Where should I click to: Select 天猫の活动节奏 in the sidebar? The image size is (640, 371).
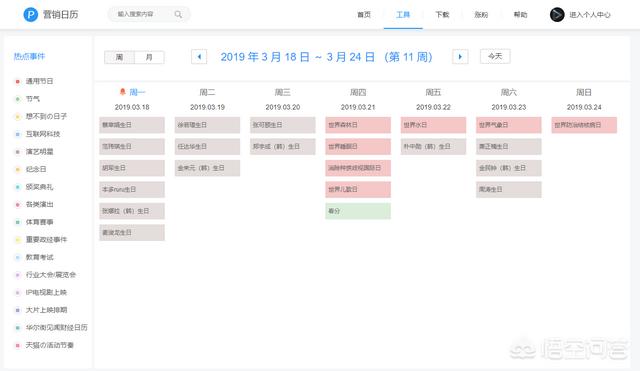point(49,345)
